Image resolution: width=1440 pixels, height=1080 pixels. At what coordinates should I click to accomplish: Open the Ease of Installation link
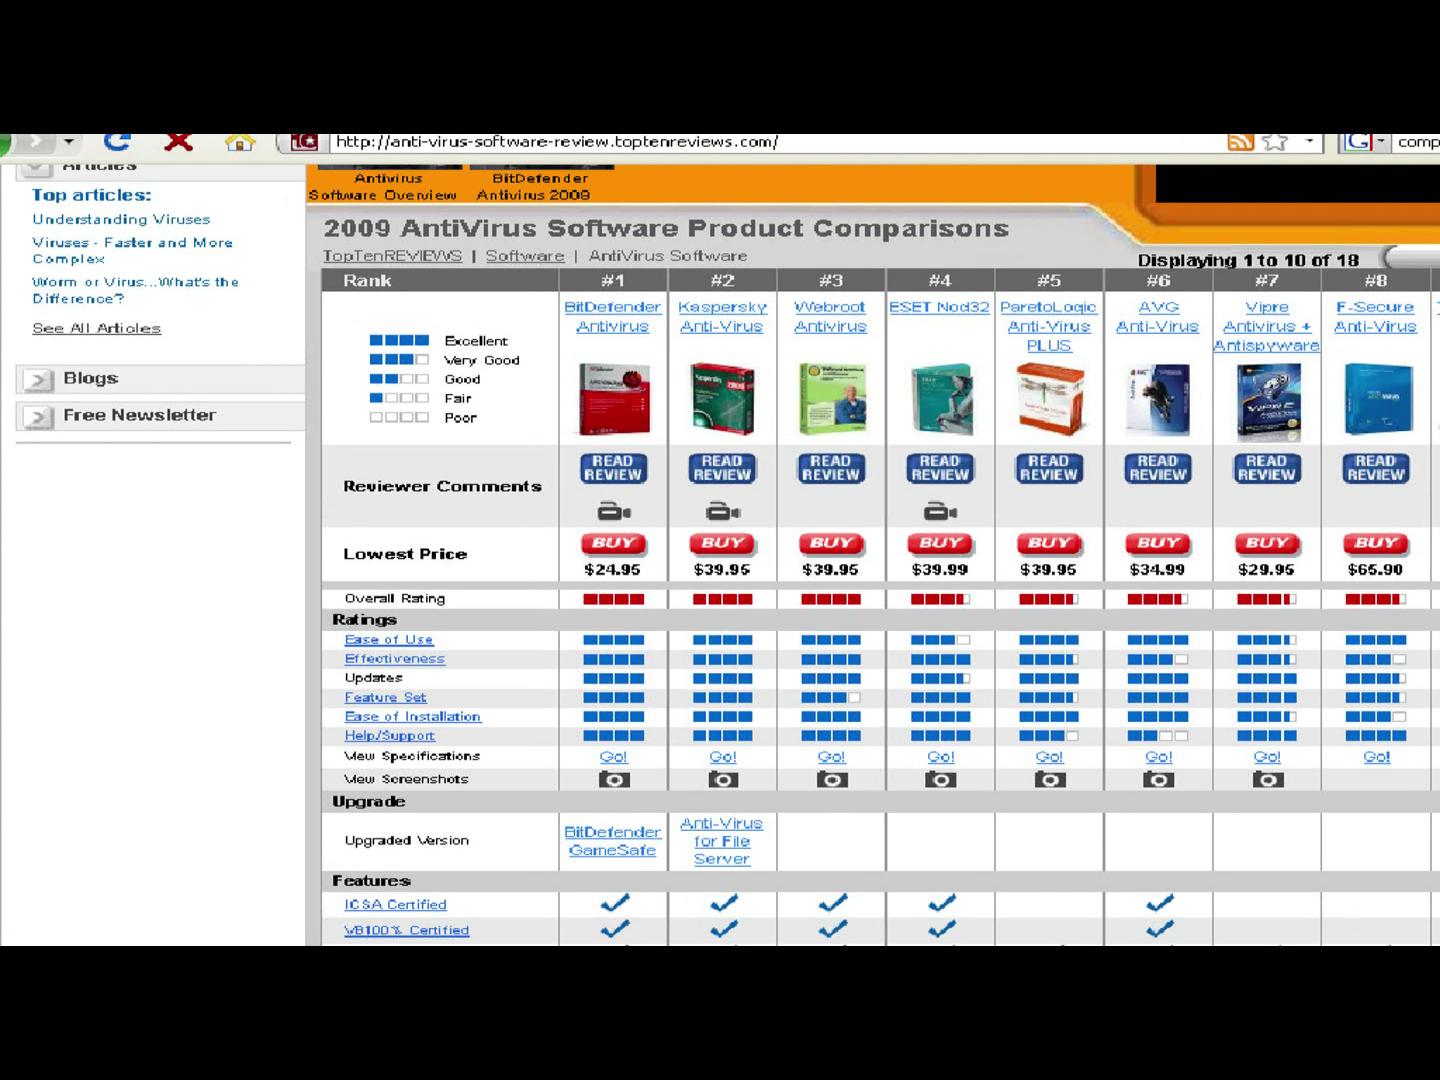(x=412, y=717)
